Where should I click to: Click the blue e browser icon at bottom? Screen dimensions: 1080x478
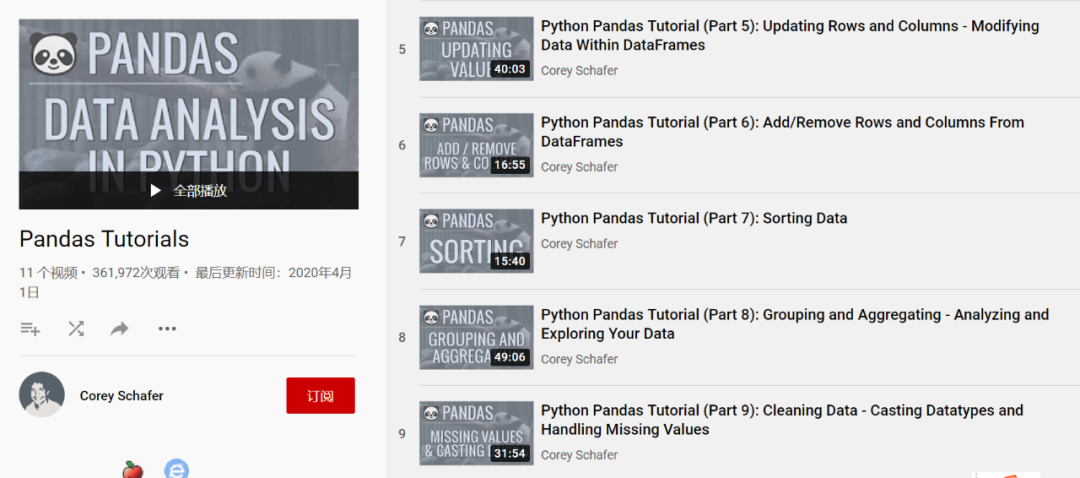pyautogui.click(x=176, y=470)
